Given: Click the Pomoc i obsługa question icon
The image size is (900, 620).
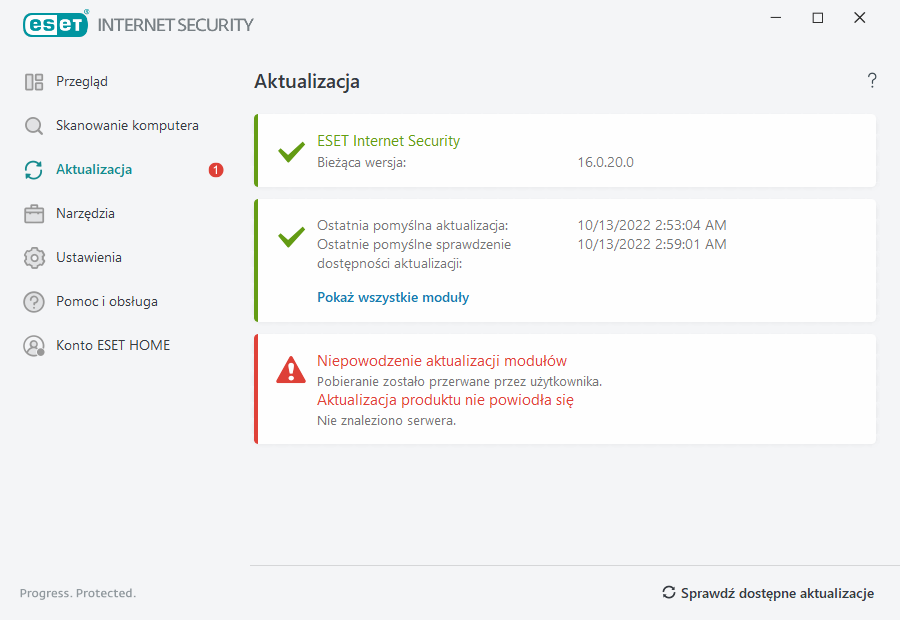Looking at the screenshot, I should [34, 302].
